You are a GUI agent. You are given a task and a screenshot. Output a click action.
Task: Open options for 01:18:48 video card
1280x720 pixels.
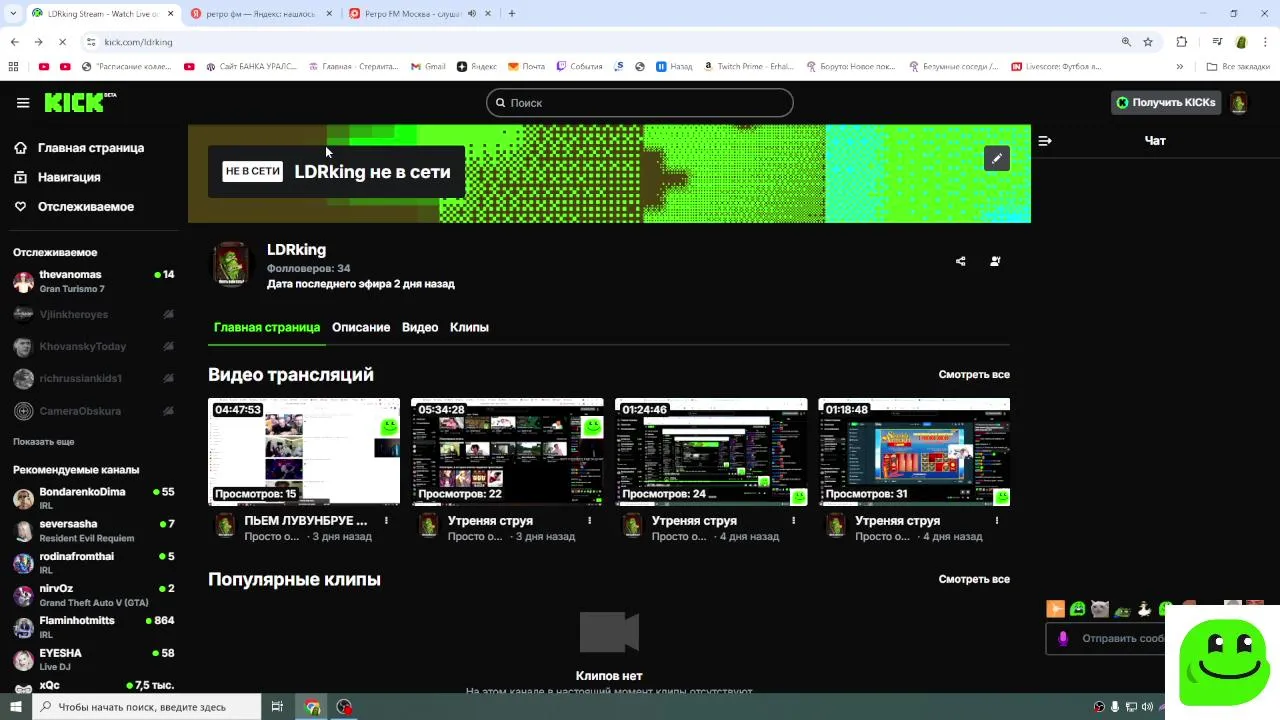point(997,521)
